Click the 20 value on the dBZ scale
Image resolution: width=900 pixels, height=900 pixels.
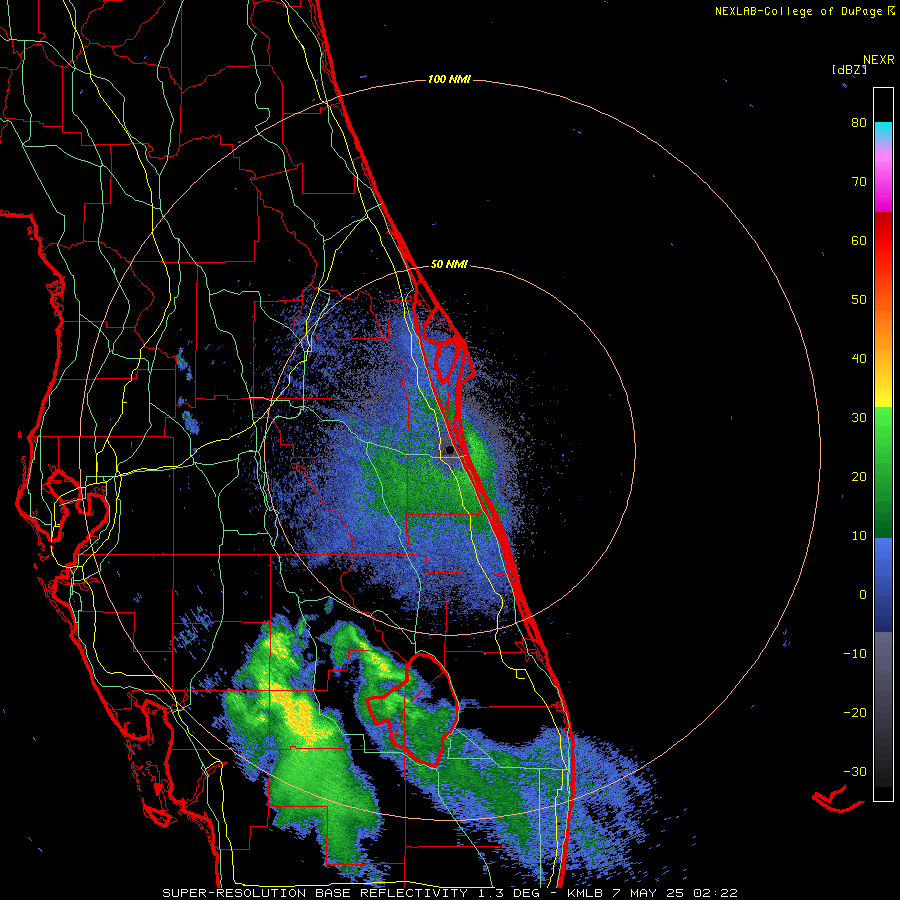pyautogui.click(x=859, y=477)
